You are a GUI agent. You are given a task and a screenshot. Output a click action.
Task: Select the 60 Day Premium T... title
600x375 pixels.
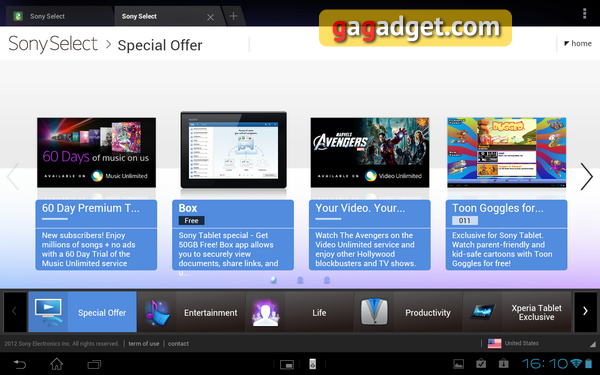pyautogui.click(x=91, y=208)
